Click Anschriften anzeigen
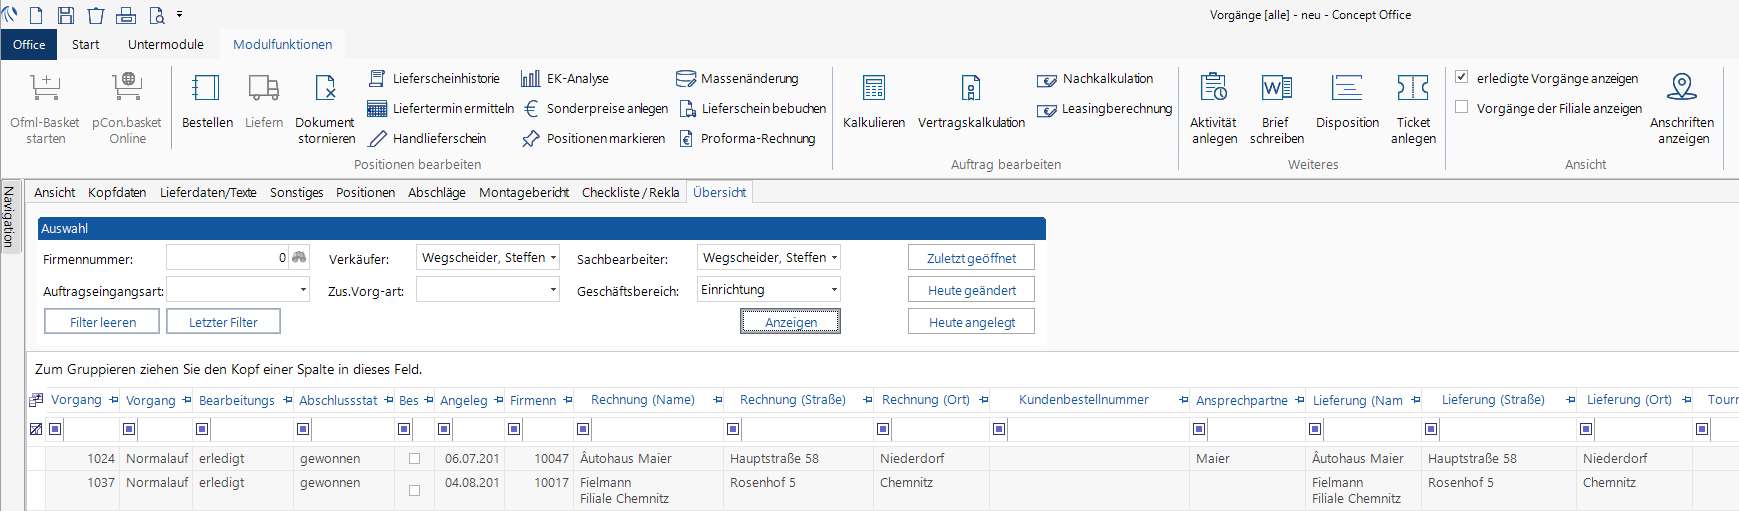This screenshot has width=1739, height=511. tap(1682, 108)
